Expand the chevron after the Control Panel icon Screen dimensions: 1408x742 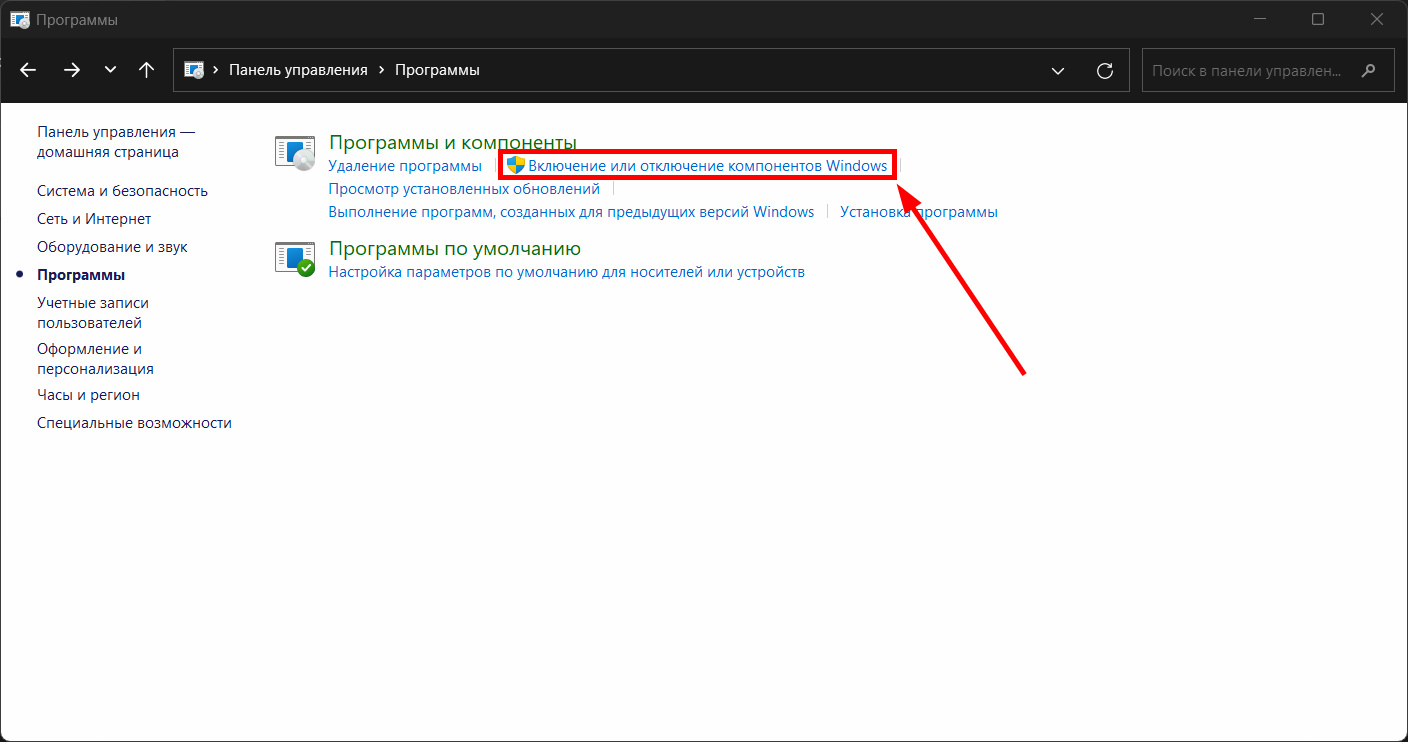216,70
